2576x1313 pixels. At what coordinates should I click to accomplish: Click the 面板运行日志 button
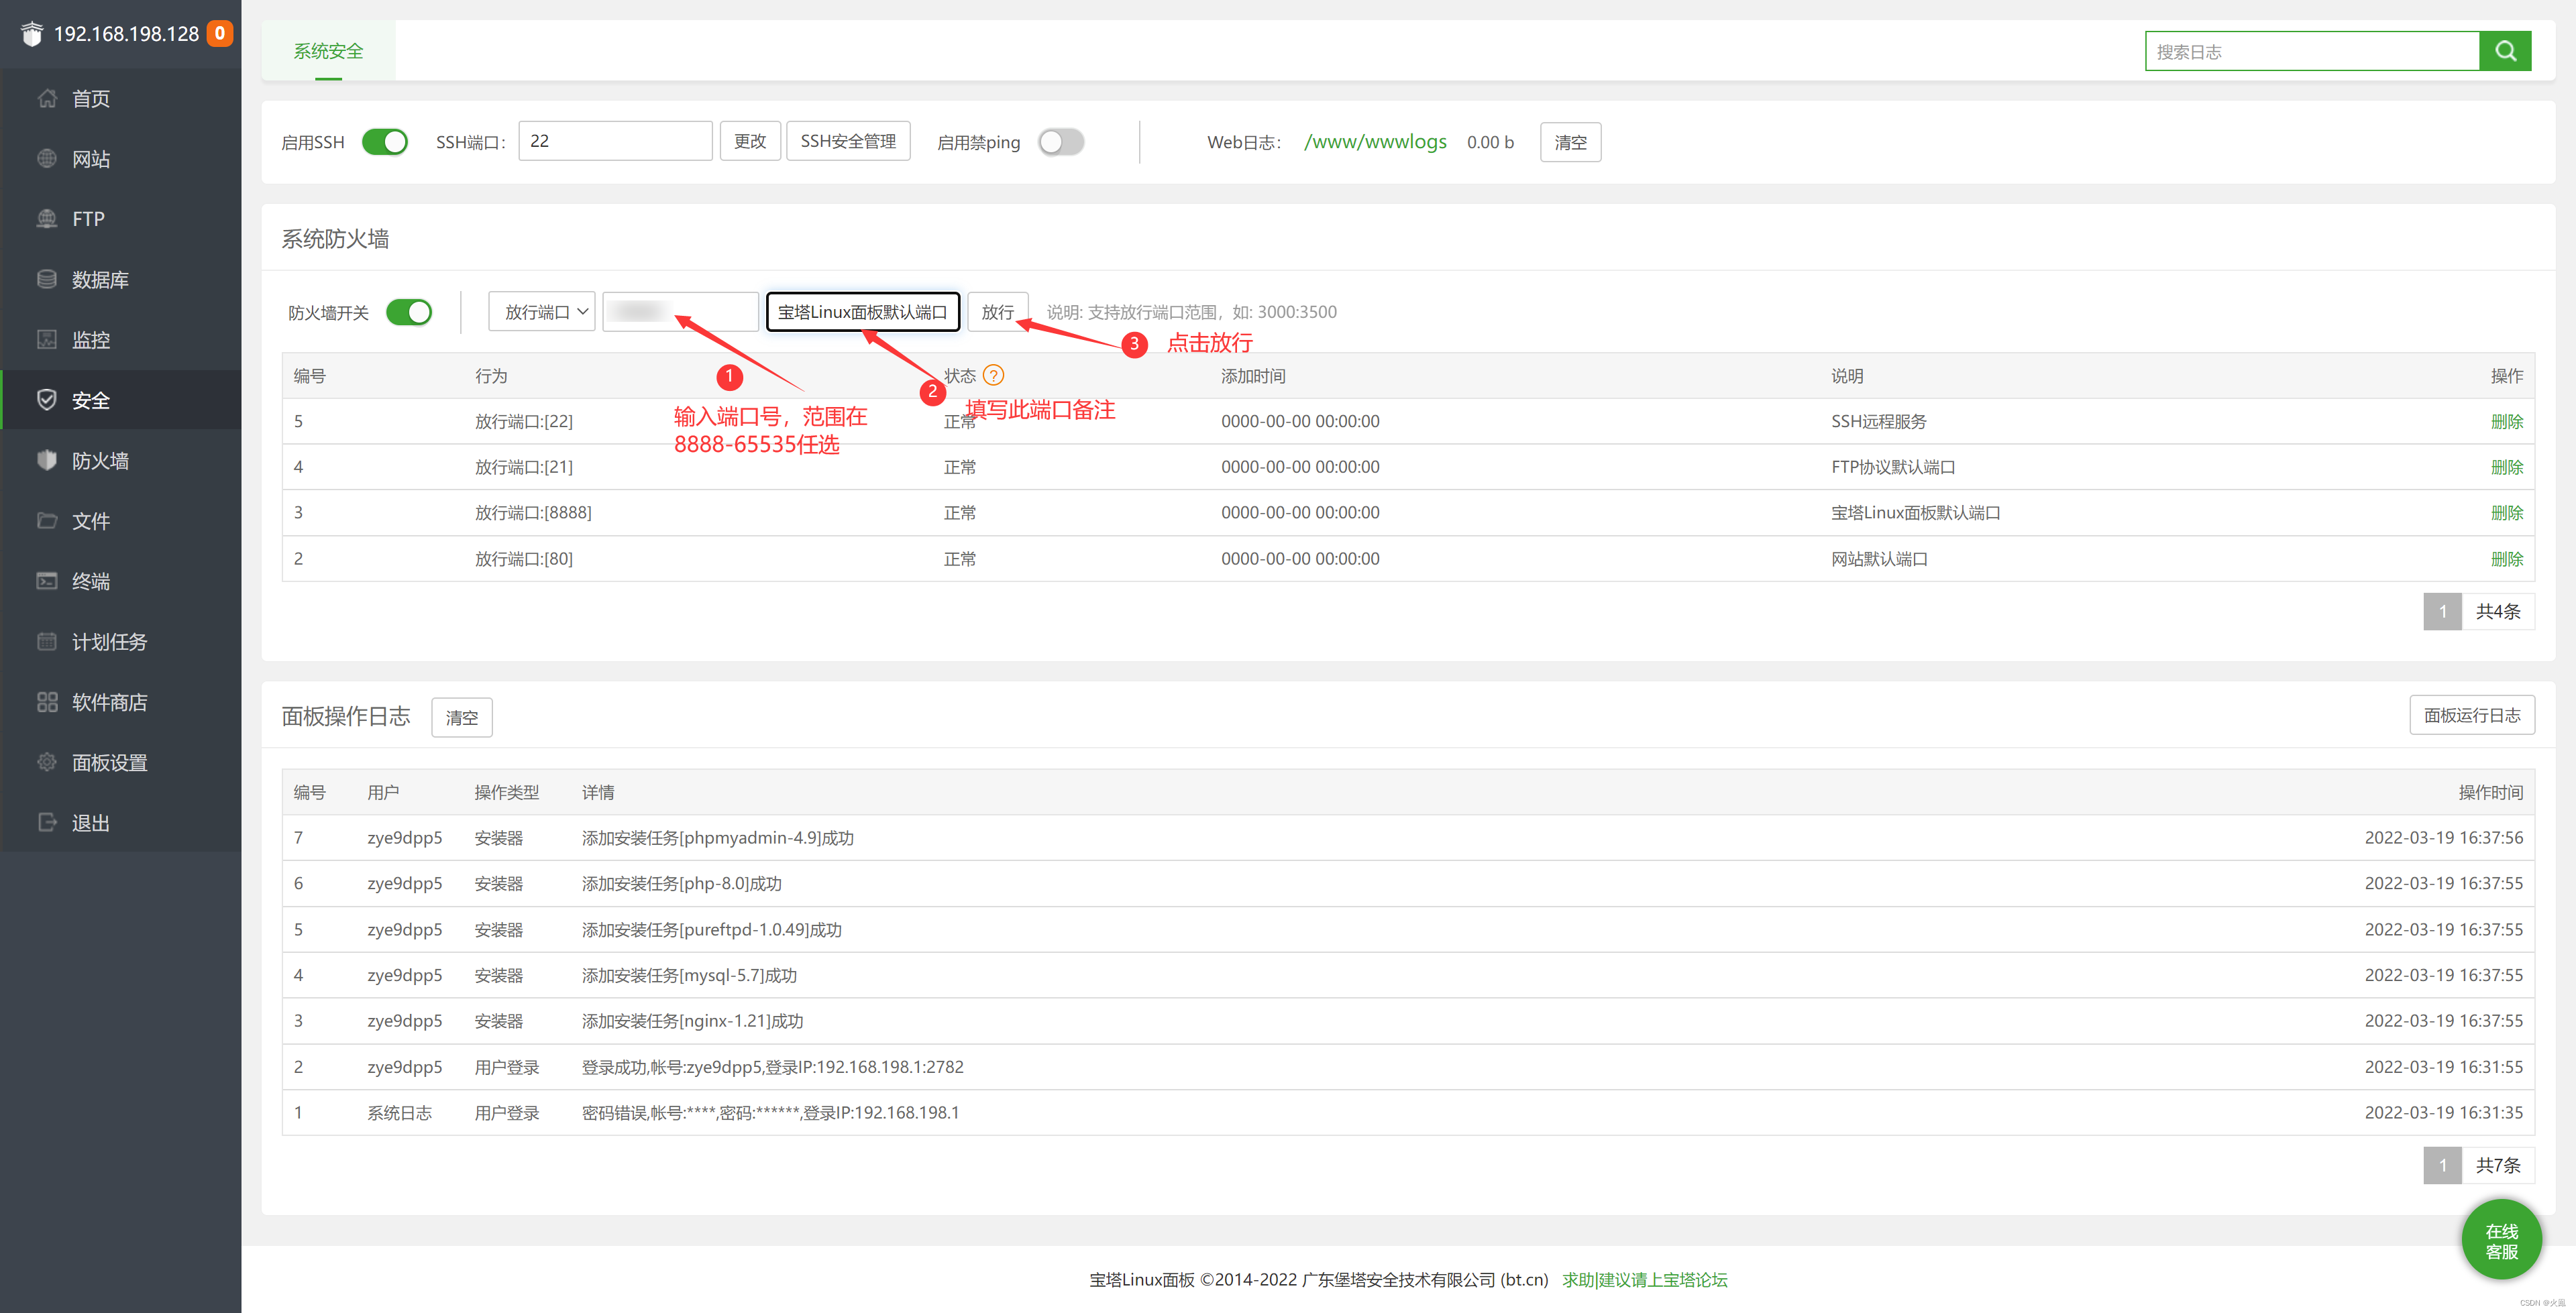click(x=2472, y=715)
